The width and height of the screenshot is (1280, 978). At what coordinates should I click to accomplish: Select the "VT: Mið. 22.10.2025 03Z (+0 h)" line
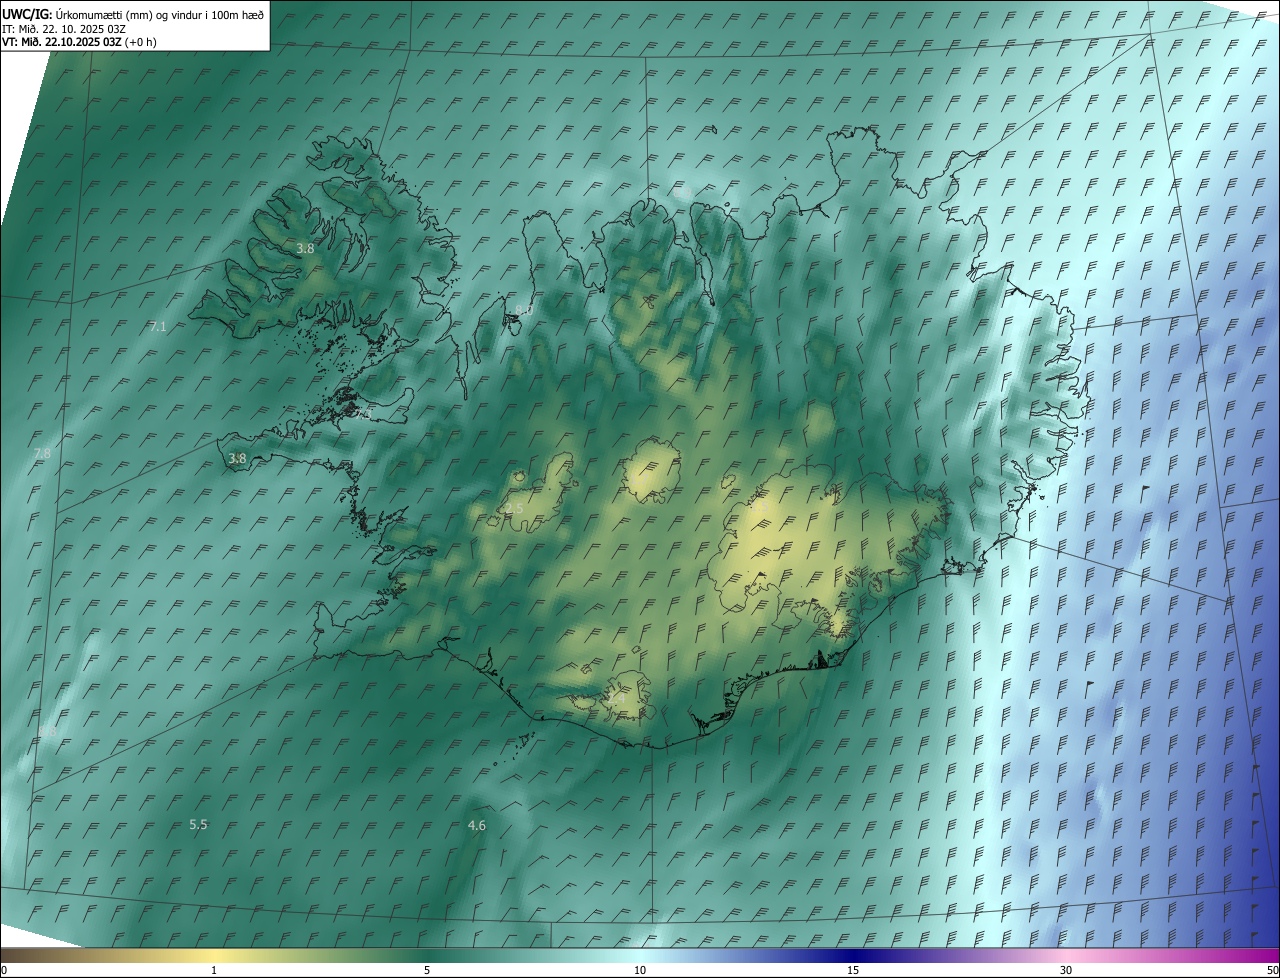(79, 42)
